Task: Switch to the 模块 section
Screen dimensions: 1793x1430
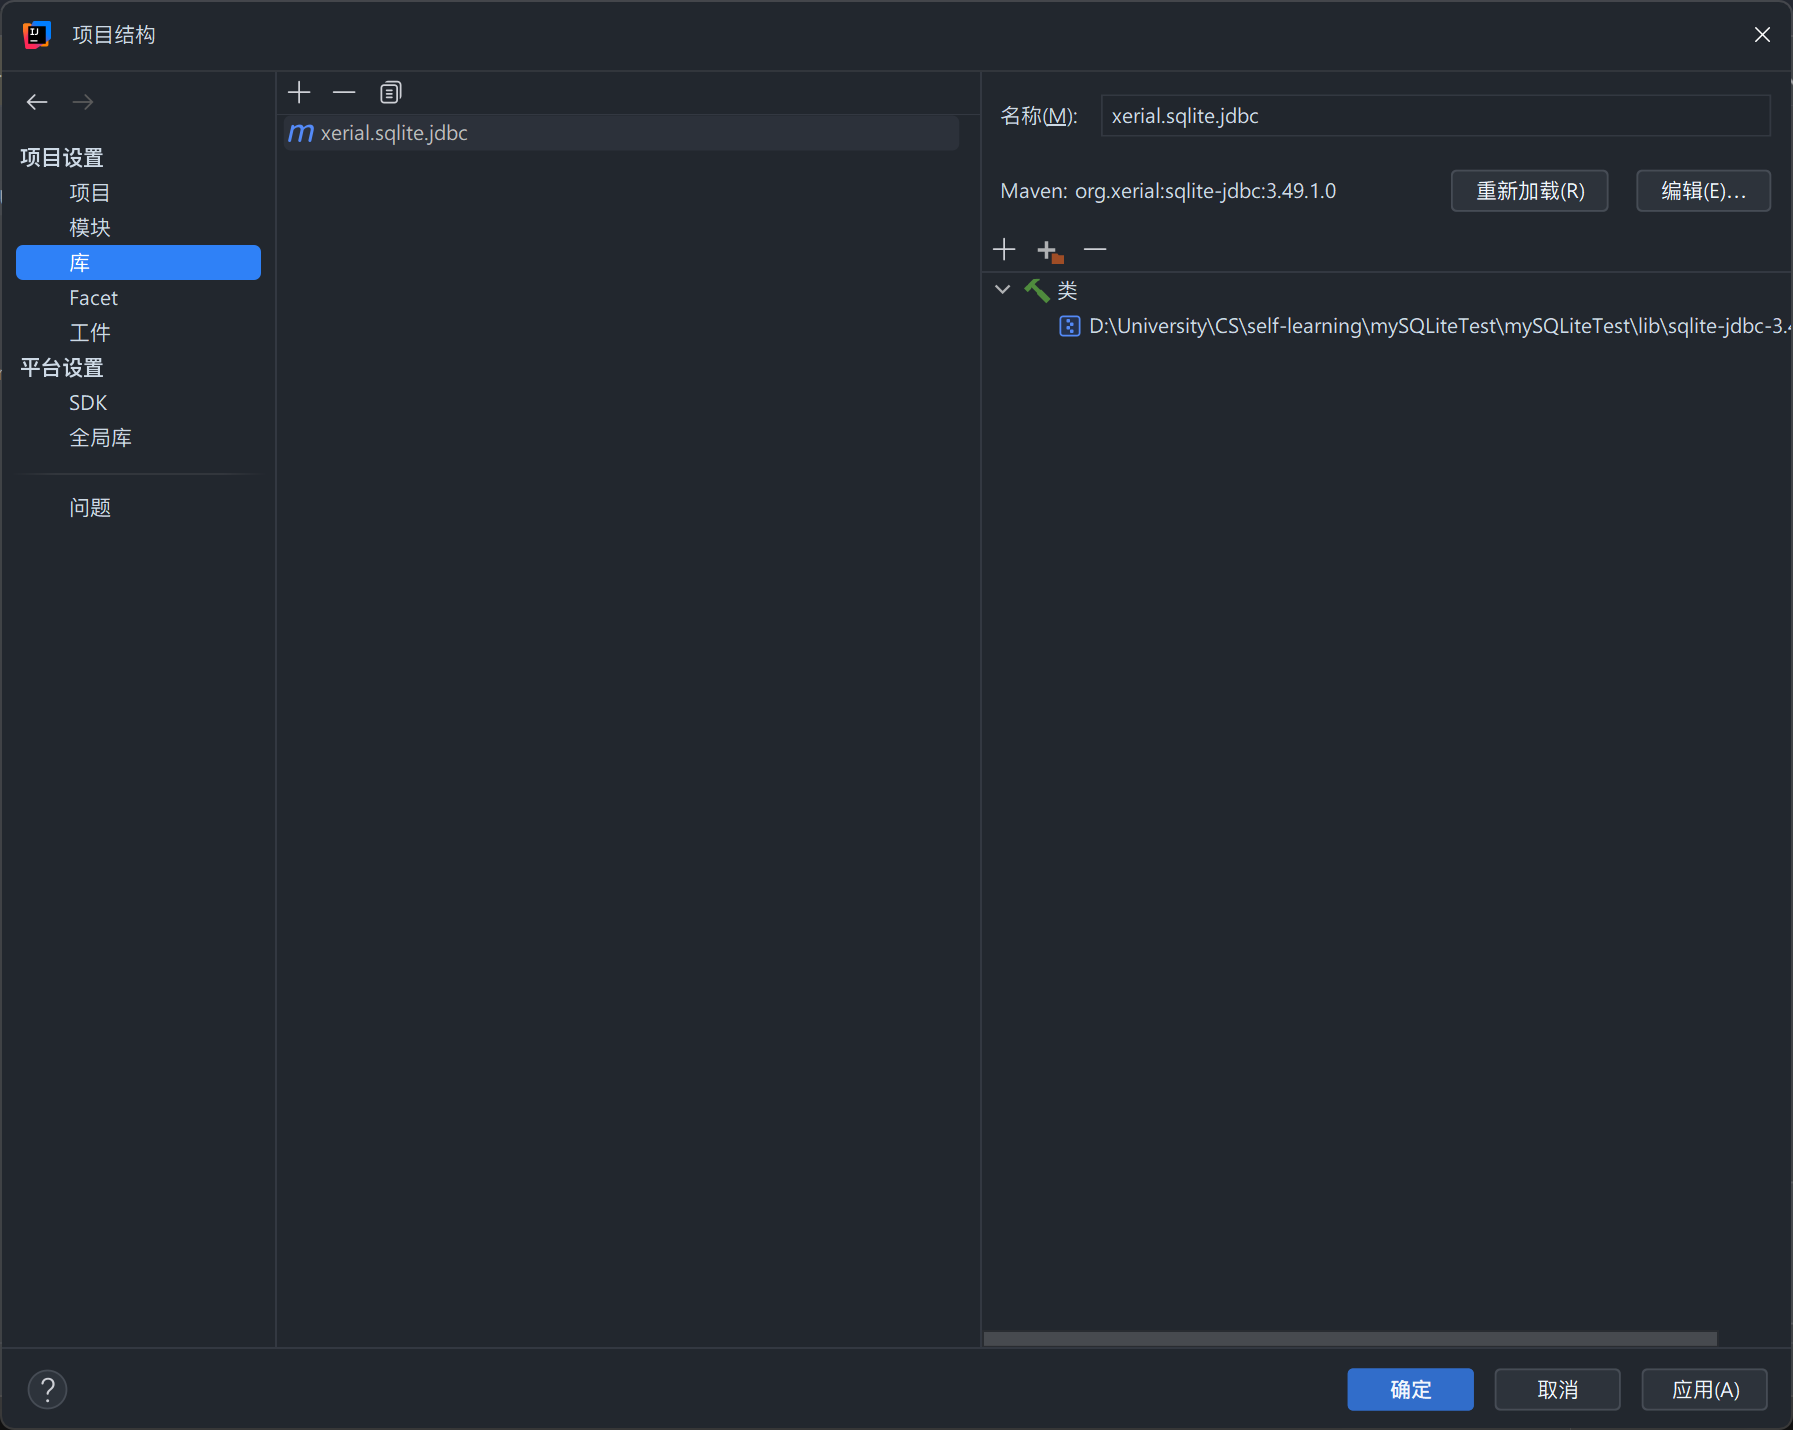Action: point(89,228)
